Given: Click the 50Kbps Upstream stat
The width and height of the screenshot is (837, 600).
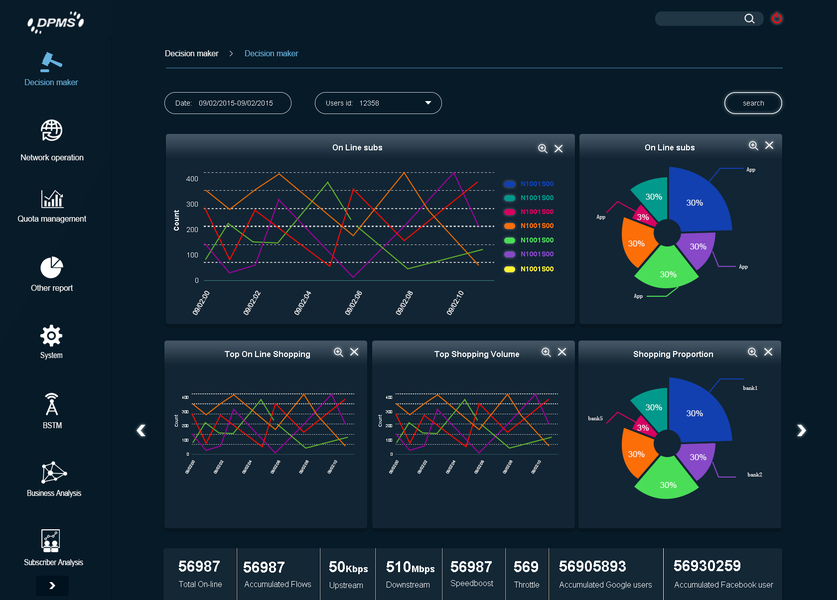Looking at the screenshot, I should pos(348,574).
